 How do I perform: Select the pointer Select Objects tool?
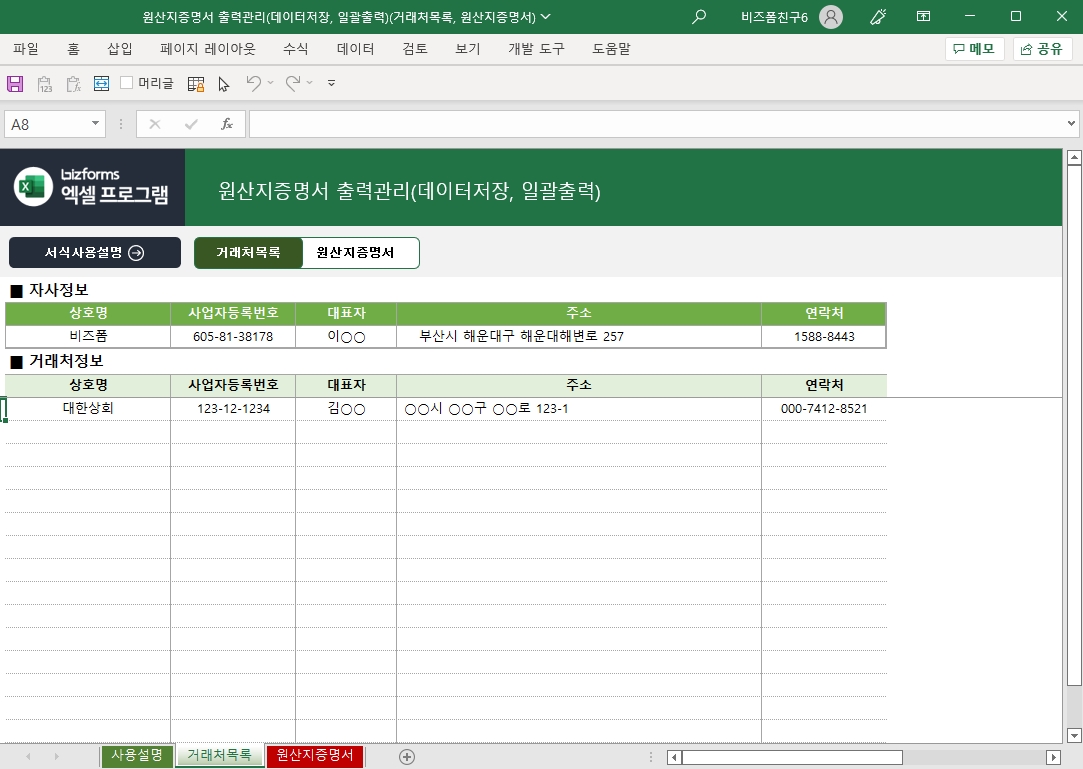coord(224,84)
